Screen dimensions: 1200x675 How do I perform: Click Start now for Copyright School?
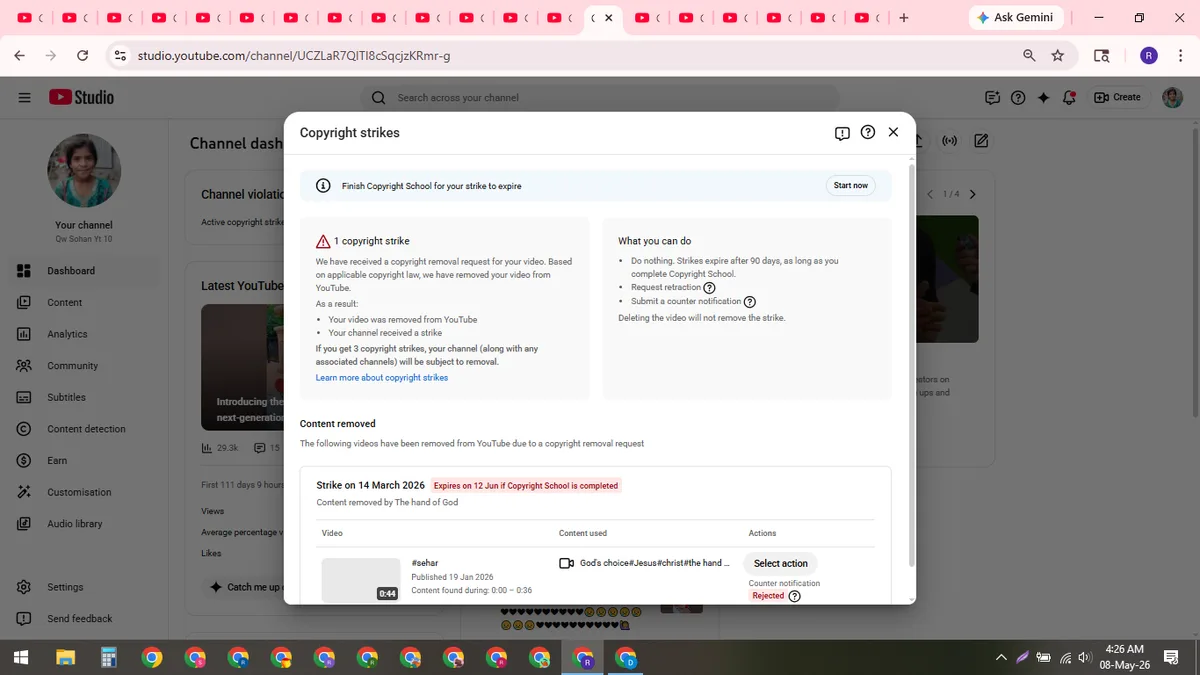[x=851, y=185]
